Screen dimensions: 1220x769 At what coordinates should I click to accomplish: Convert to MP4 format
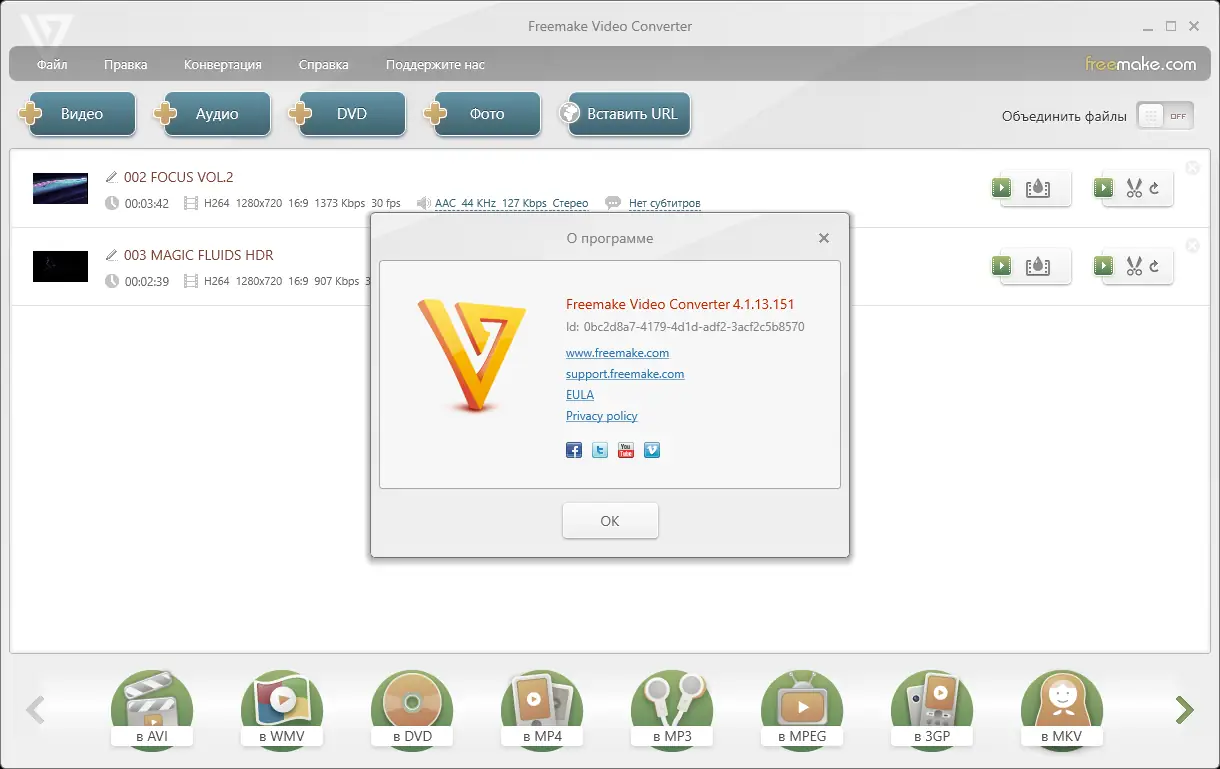542,711
